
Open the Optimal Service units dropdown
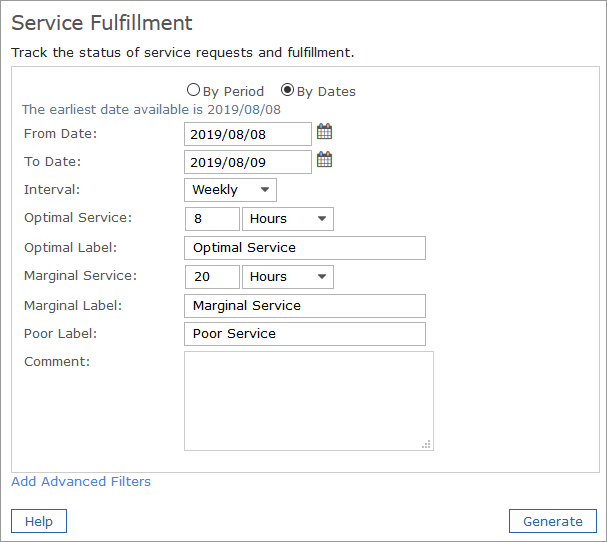[287, 219]
